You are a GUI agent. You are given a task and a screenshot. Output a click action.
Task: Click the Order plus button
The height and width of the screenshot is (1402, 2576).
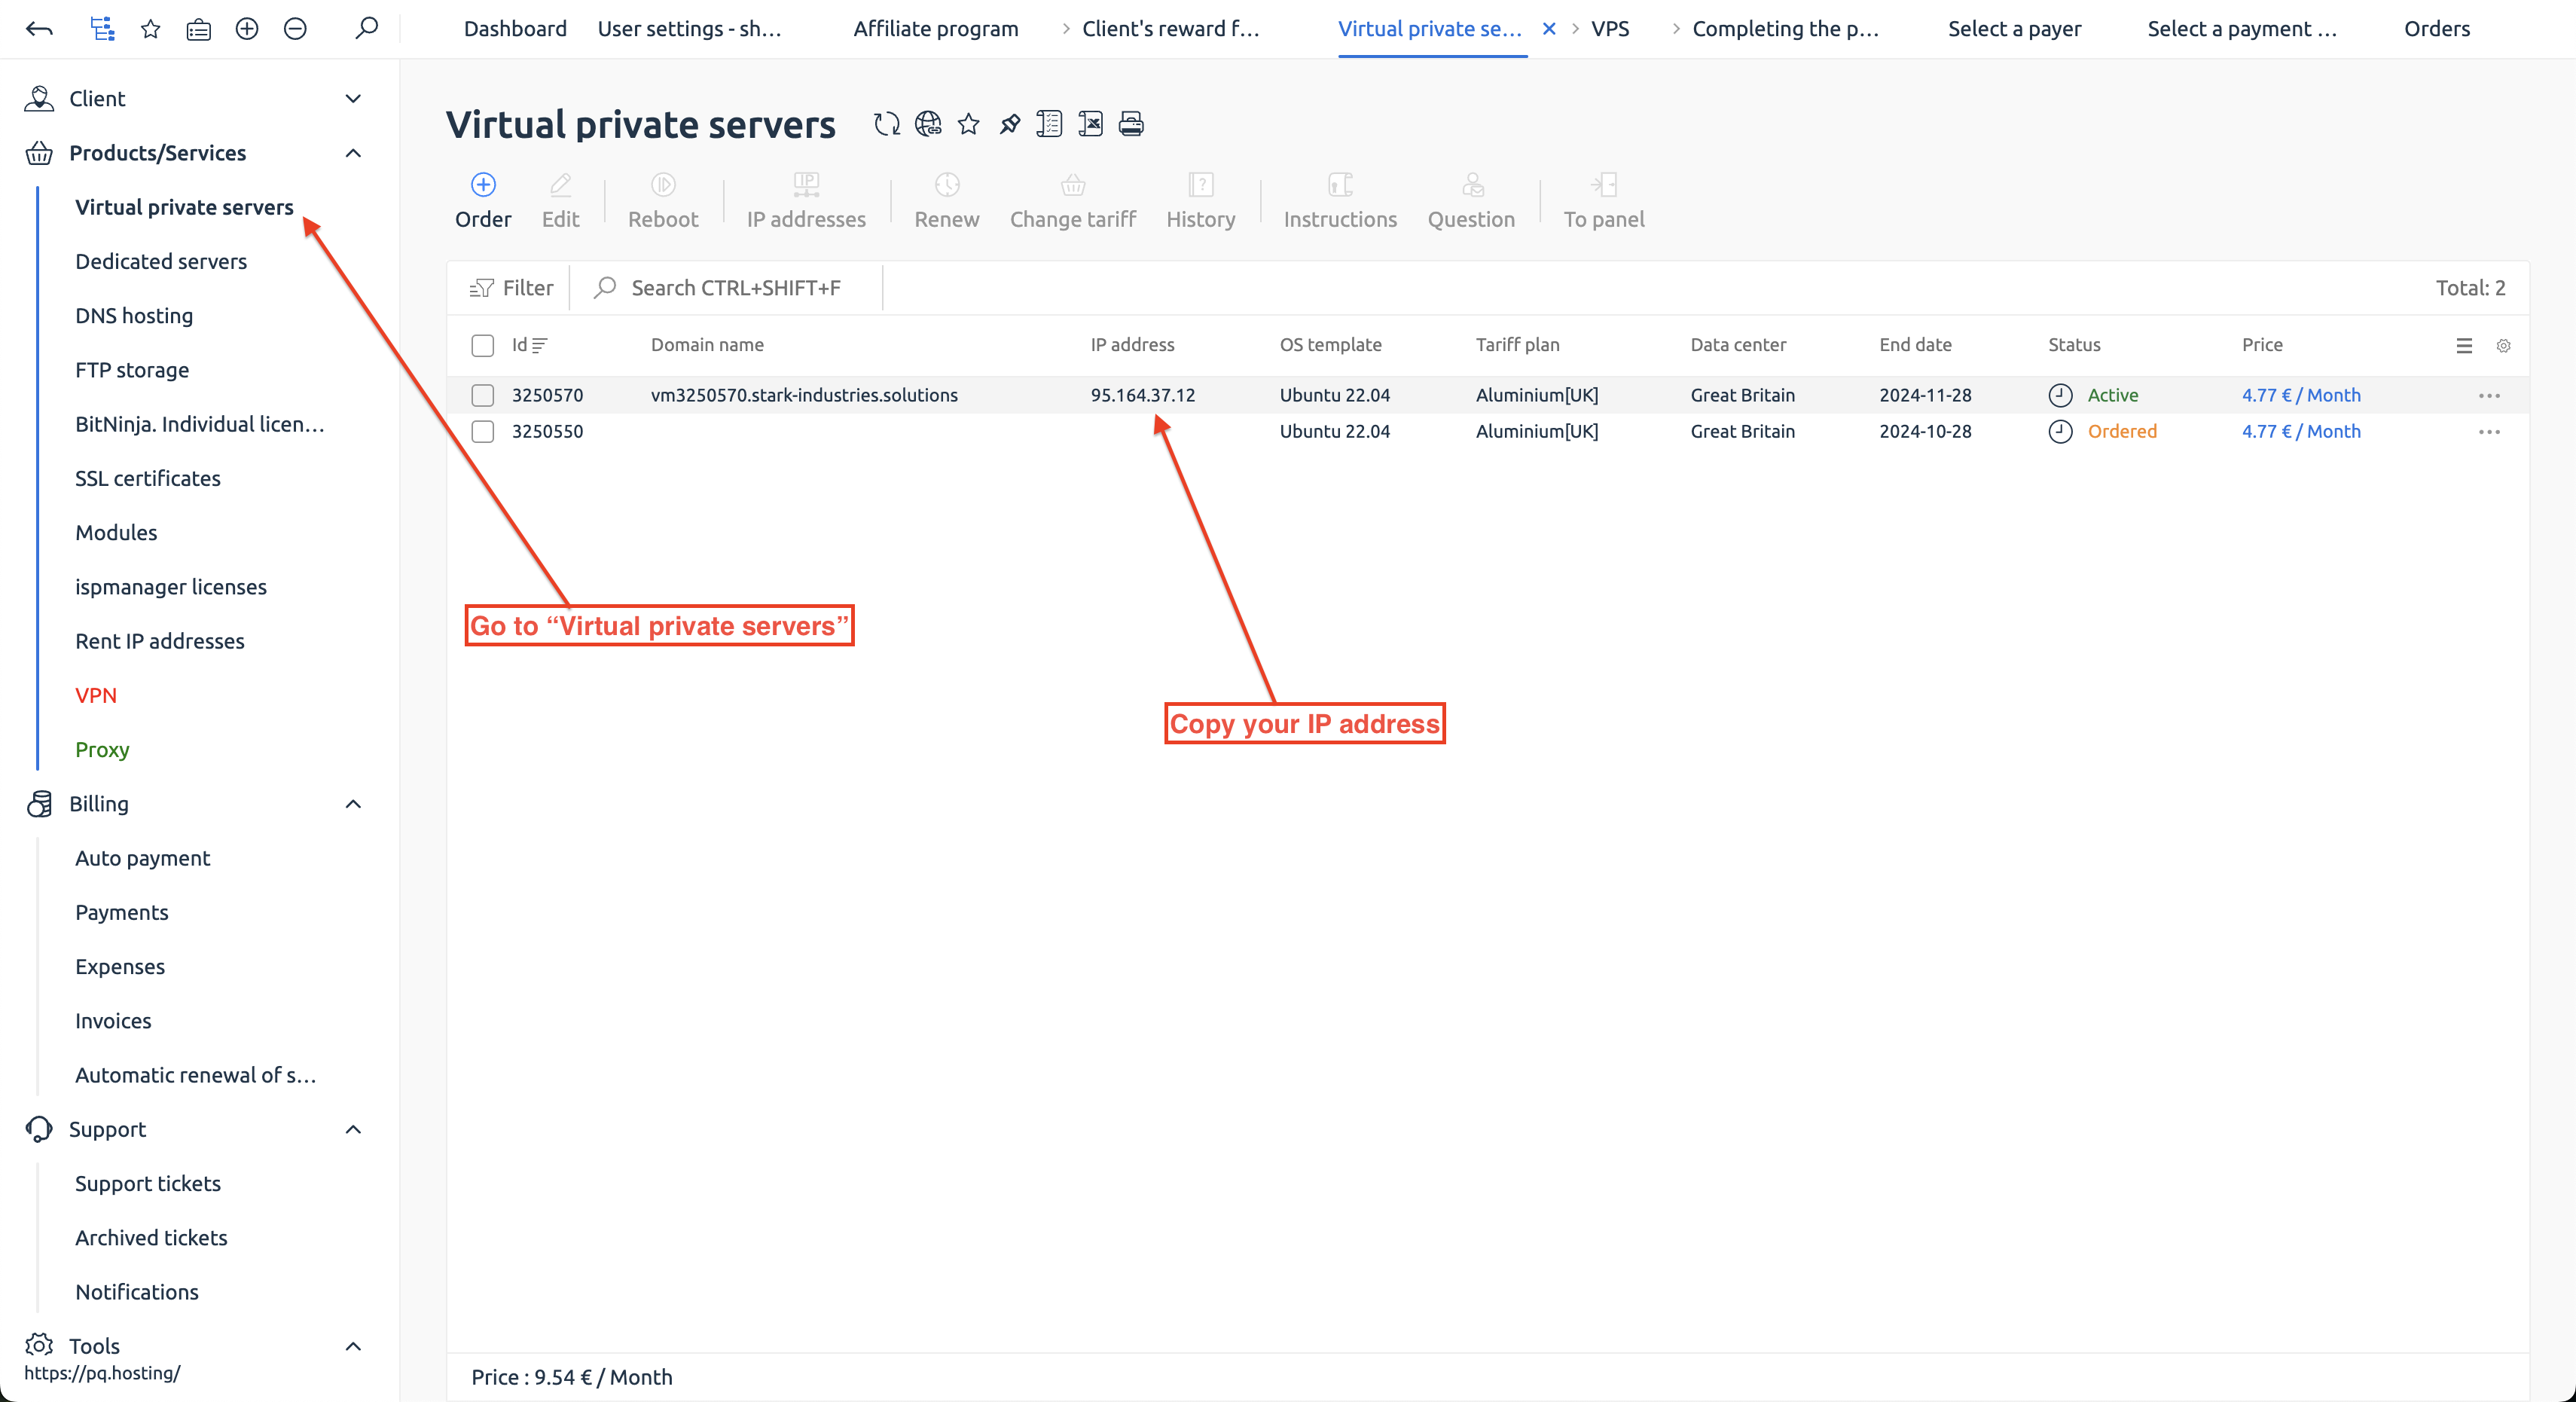pyautogui.click(x=483, y=201)
